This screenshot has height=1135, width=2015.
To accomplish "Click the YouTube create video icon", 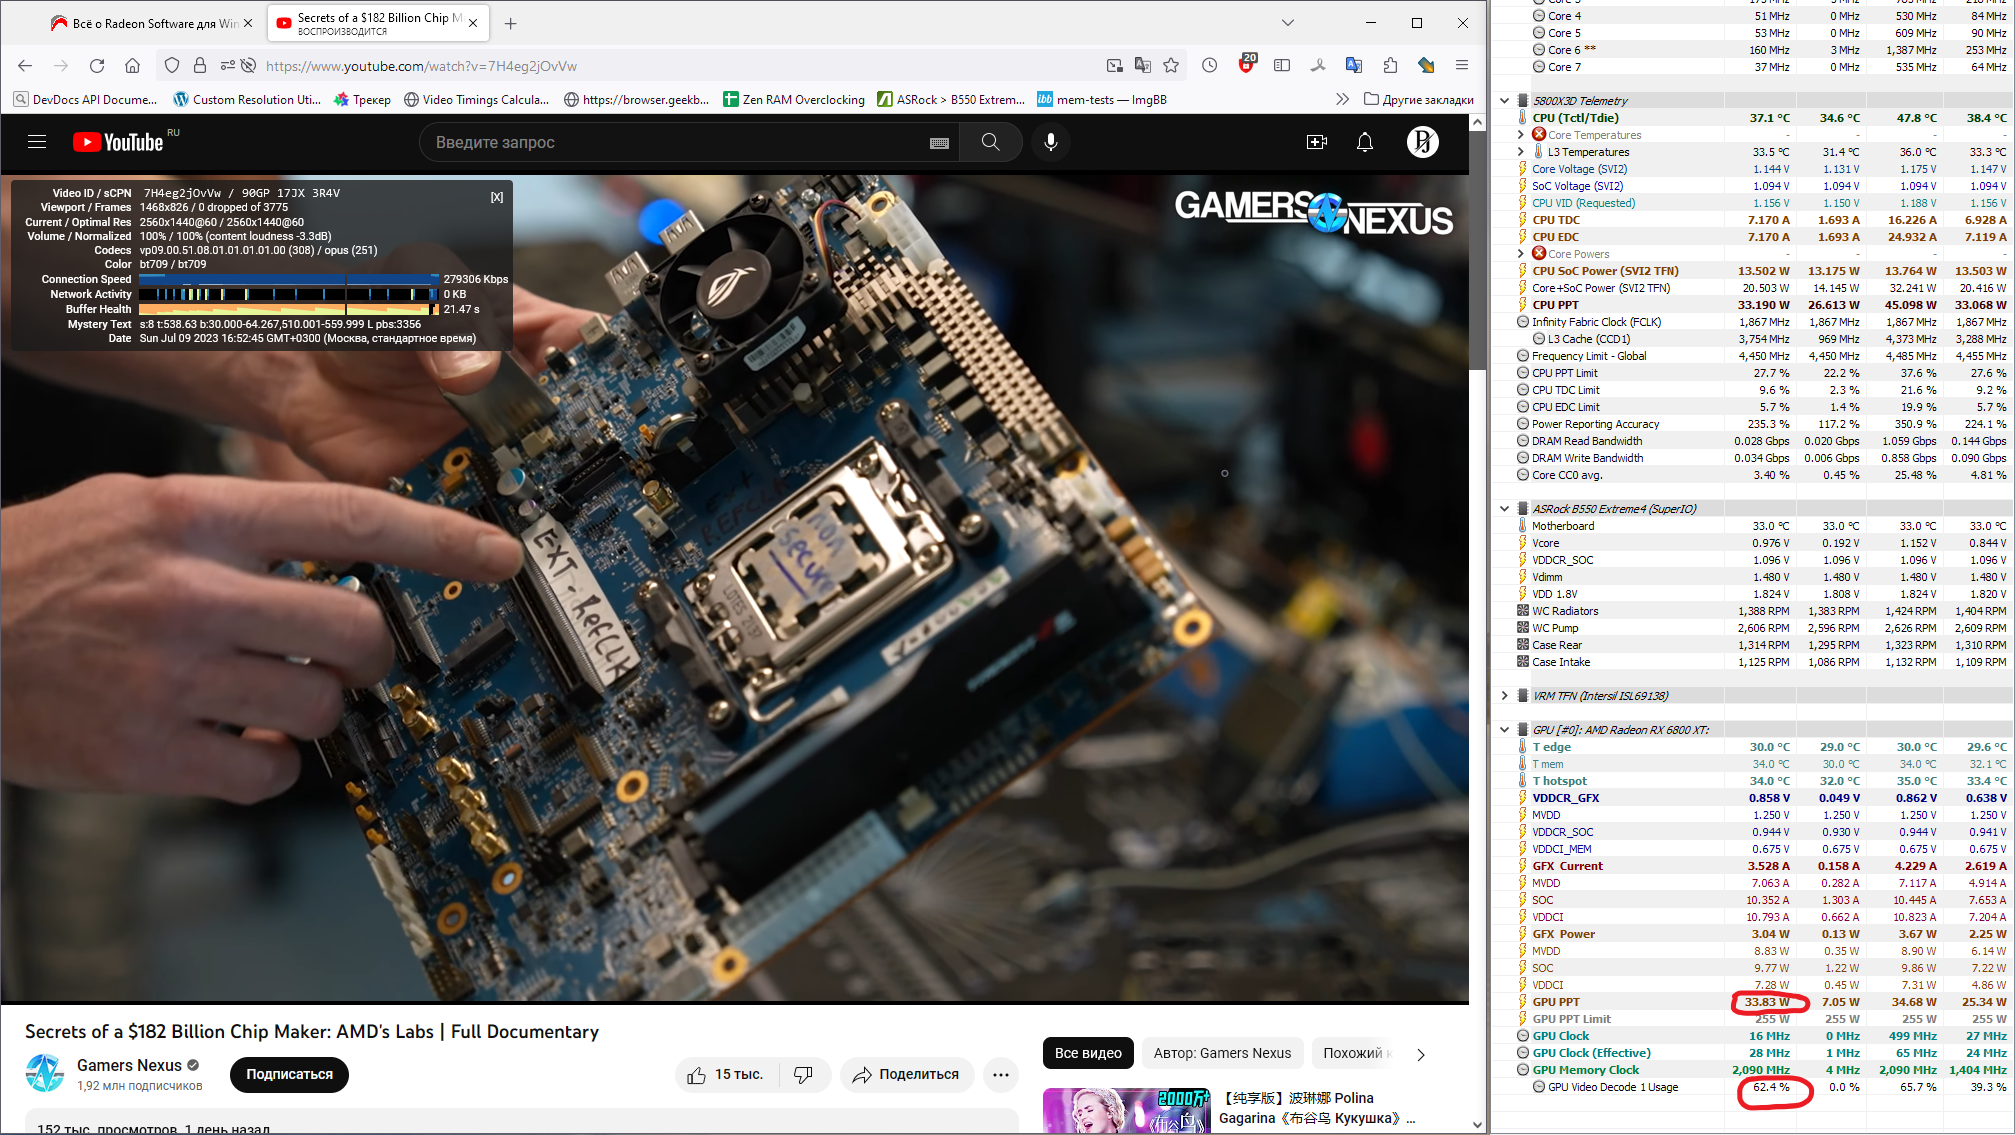I will pyautogui.click(x=1316, y=142).
